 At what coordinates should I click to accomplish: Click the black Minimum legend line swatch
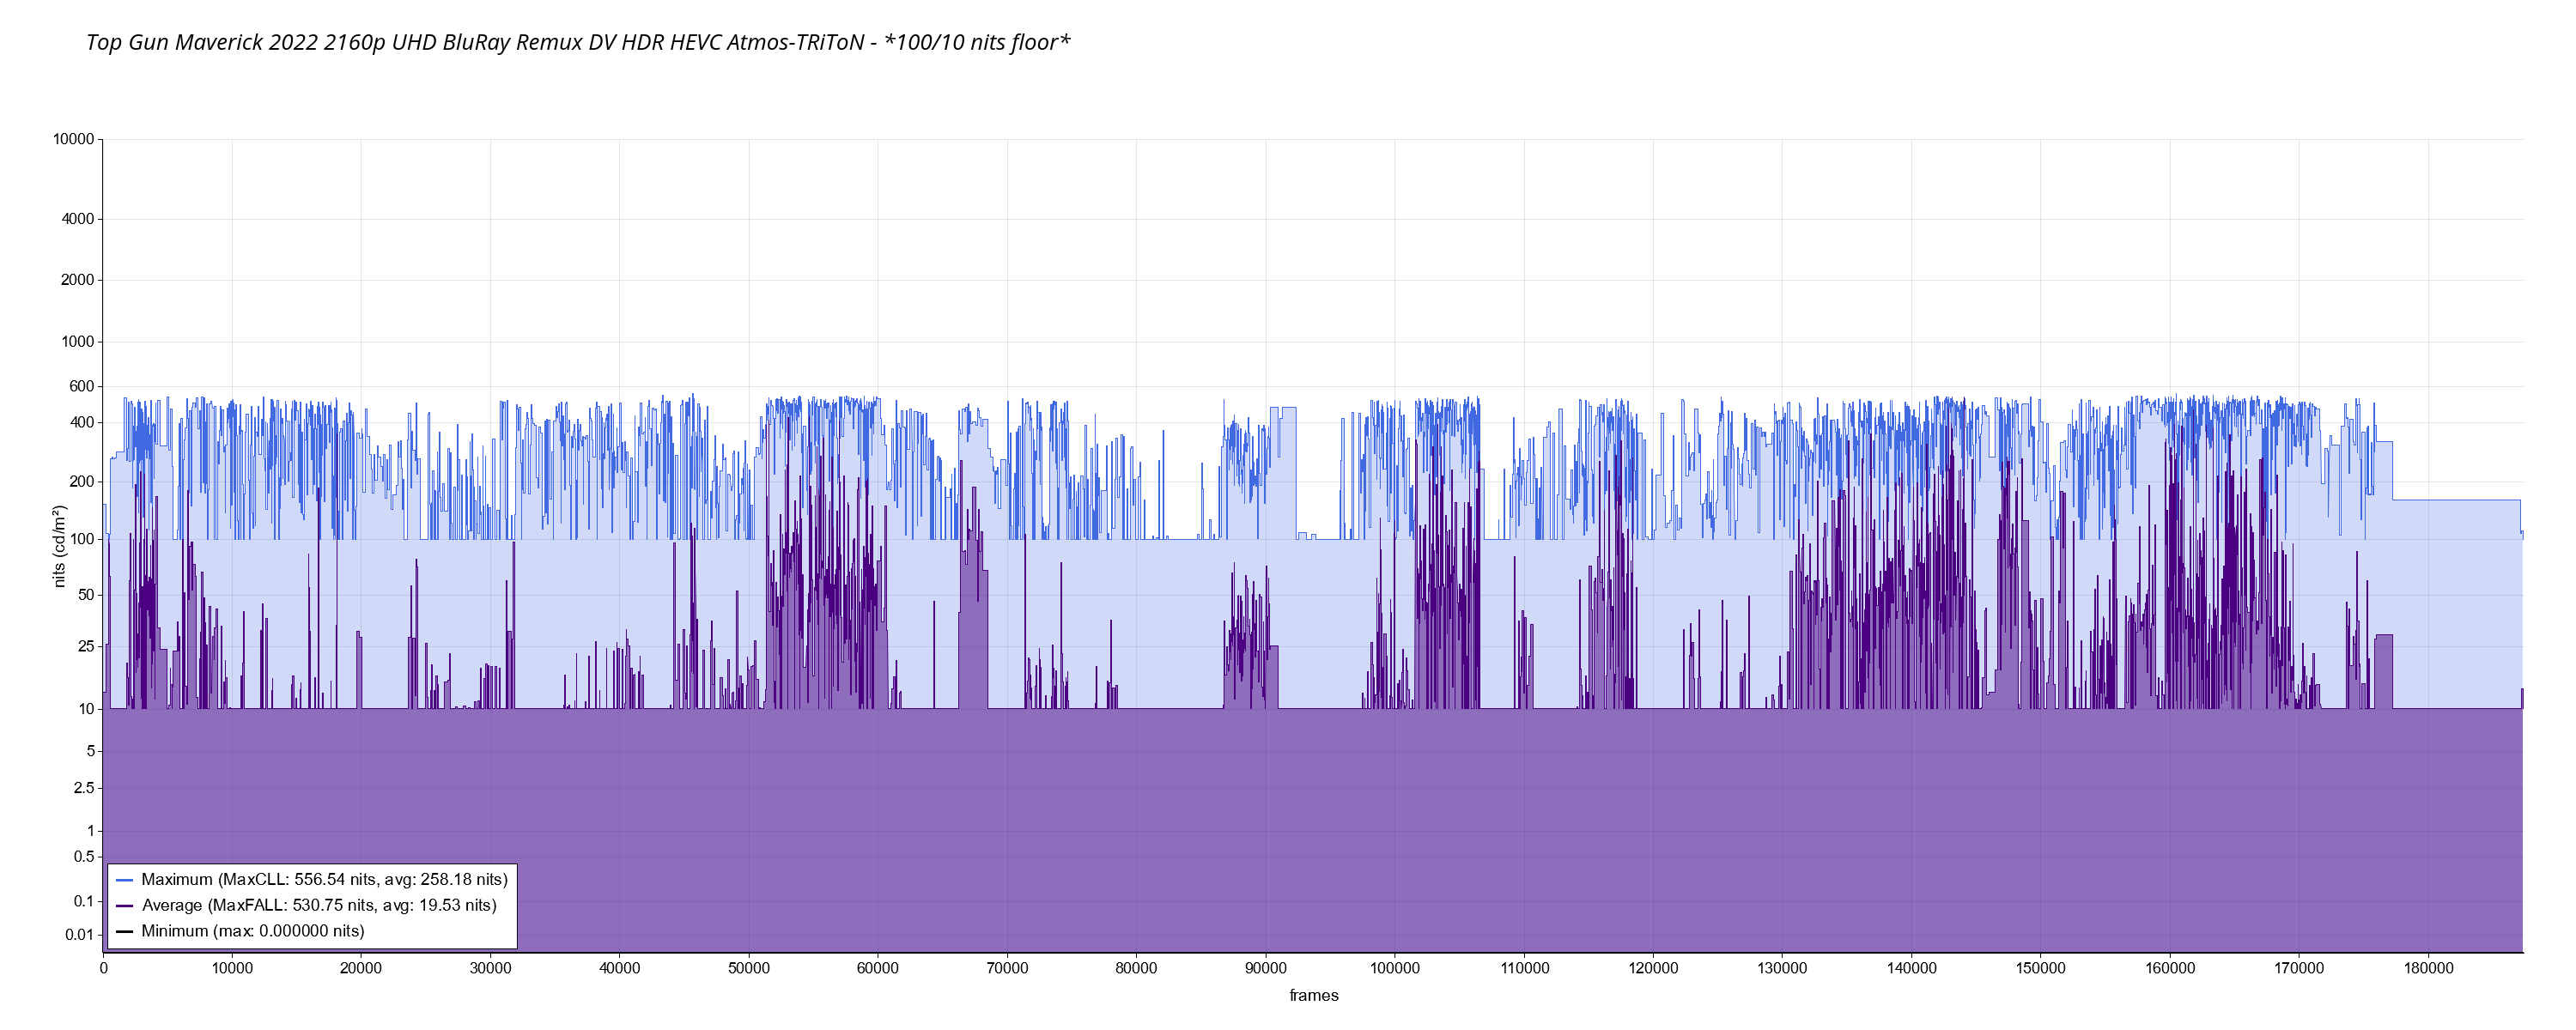(125, 932)
